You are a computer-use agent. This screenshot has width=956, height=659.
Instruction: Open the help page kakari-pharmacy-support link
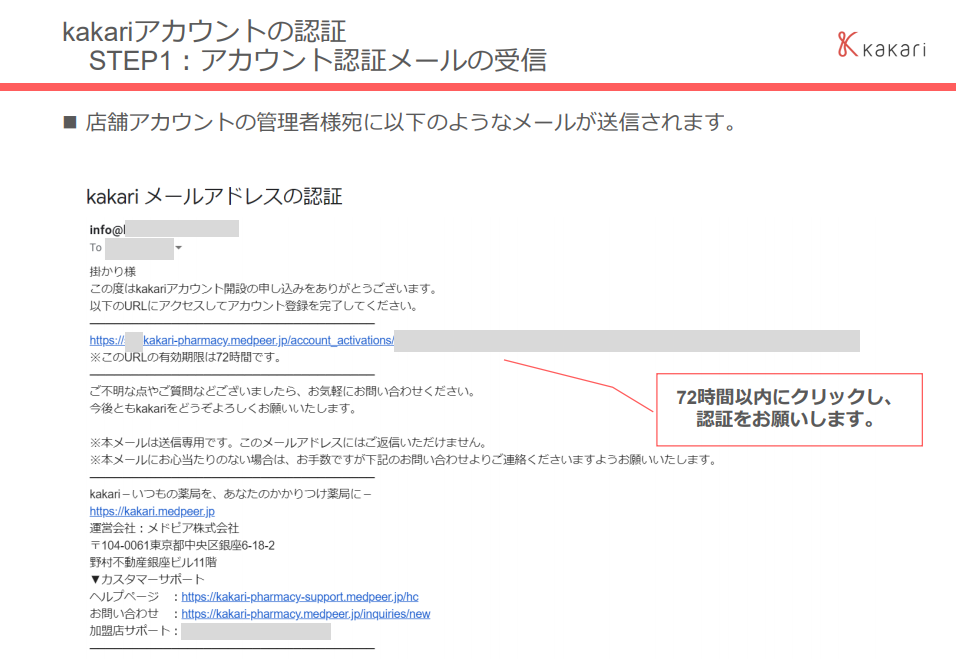[299, 596]
